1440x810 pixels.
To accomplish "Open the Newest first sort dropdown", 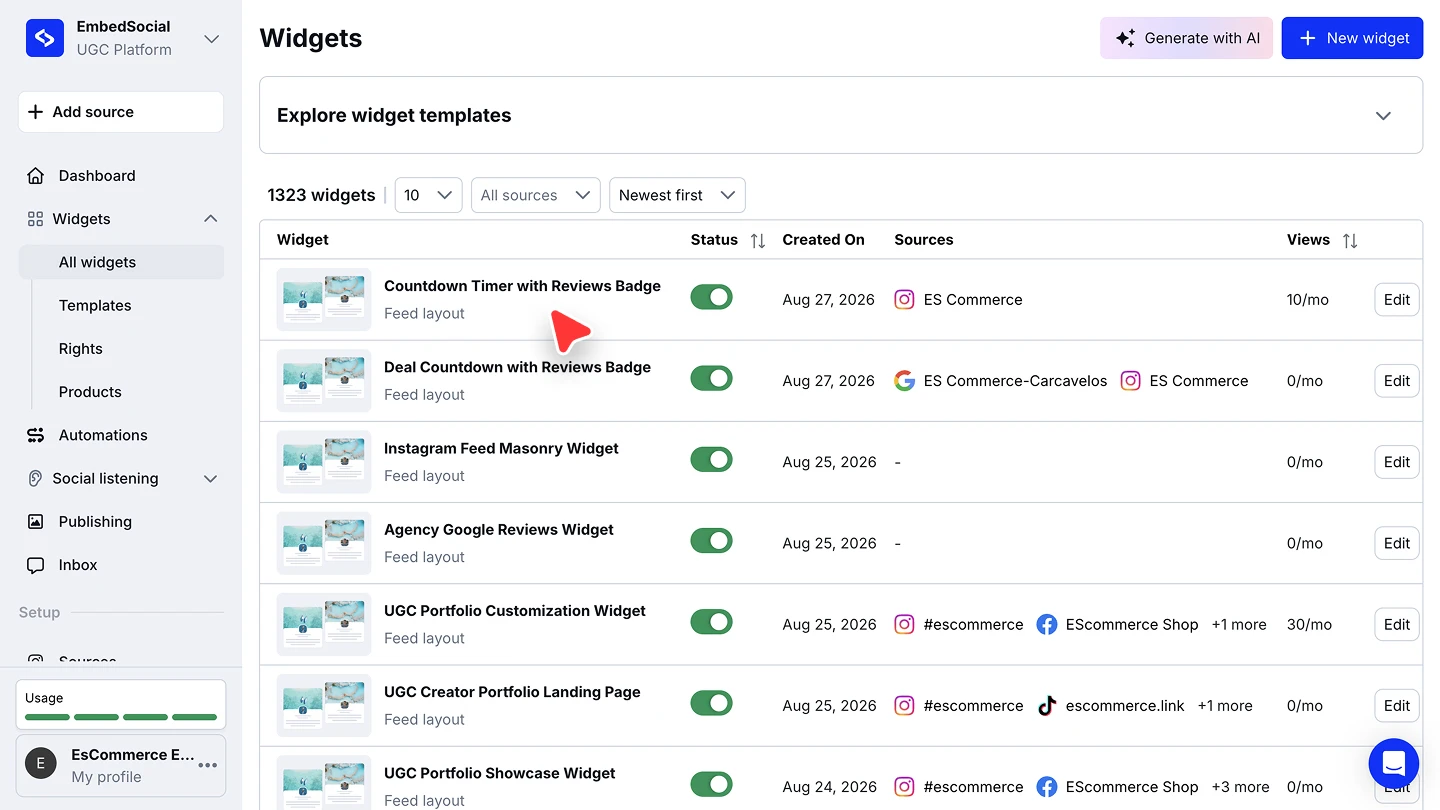I will pos(677,195).
